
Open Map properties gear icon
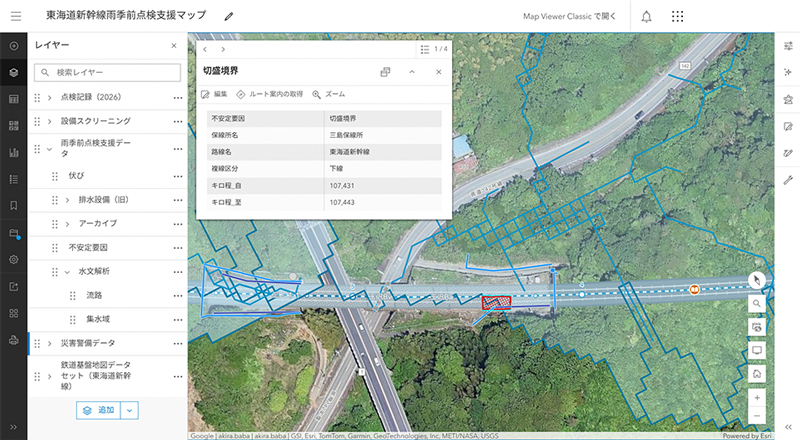click(14, 259)
